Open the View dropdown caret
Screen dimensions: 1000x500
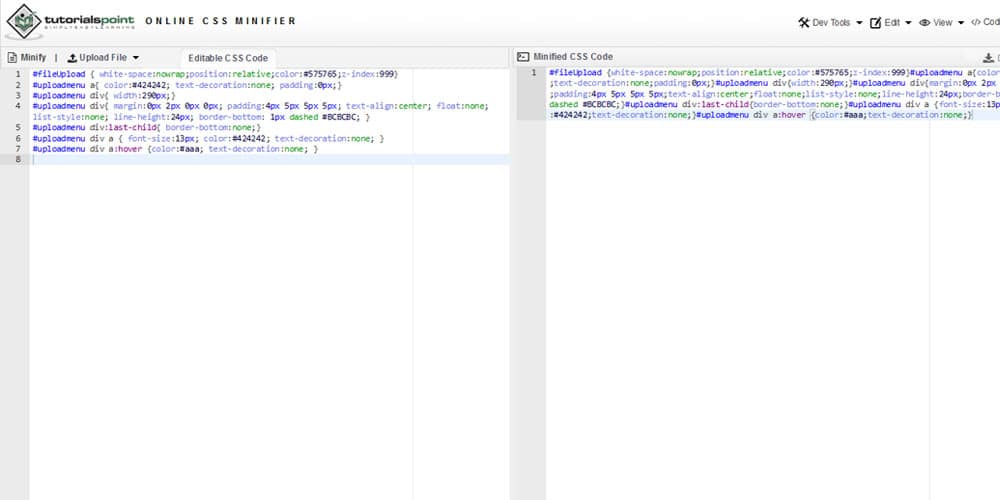pos(961,23)
